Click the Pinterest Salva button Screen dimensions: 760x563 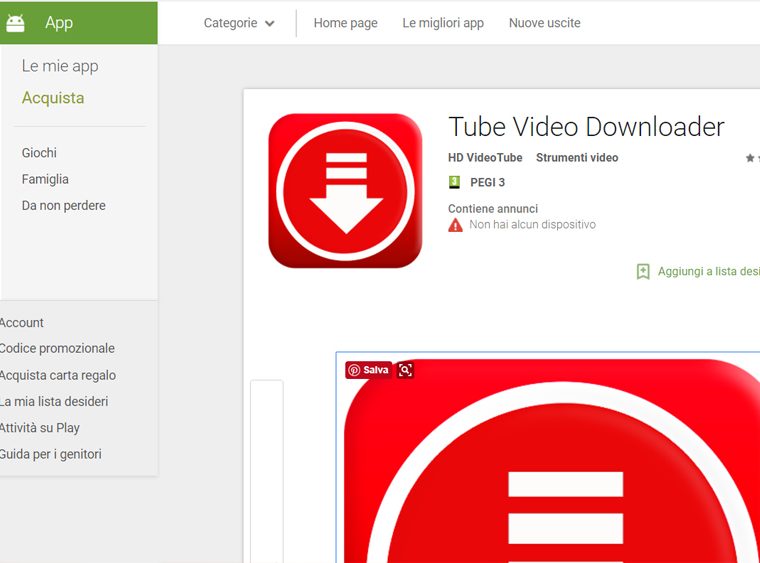(x=369, y=370)
